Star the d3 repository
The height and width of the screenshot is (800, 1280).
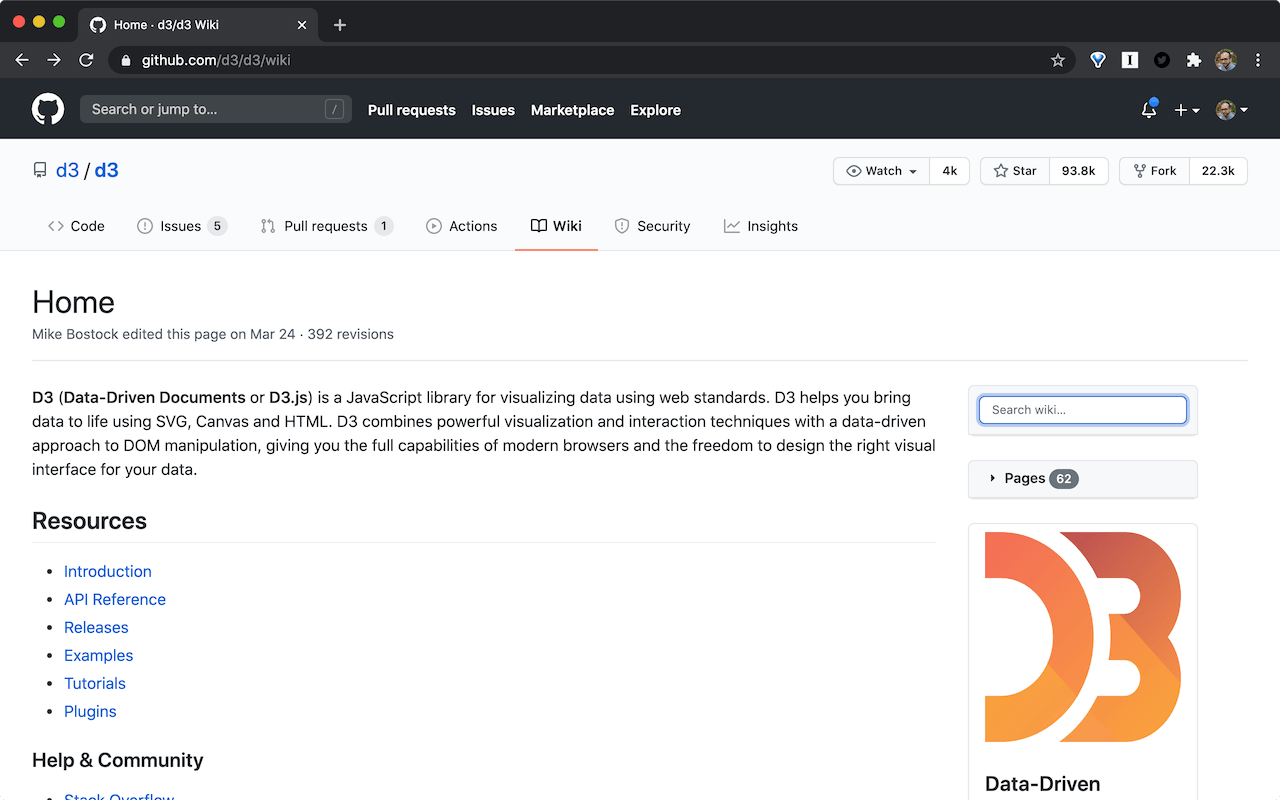click(1014, 170)
